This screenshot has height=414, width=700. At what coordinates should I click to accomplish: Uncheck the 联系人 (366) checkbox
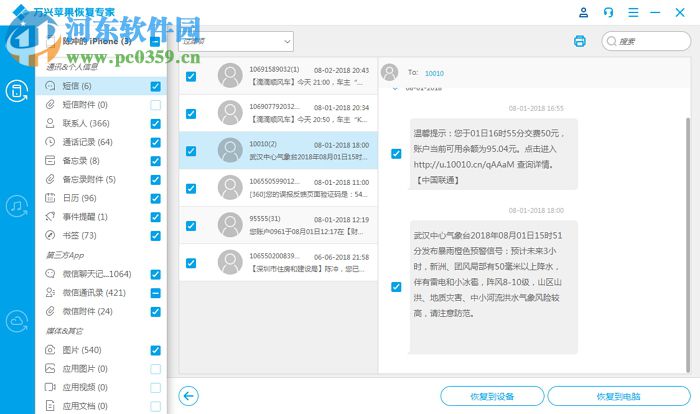coord(155,124)
